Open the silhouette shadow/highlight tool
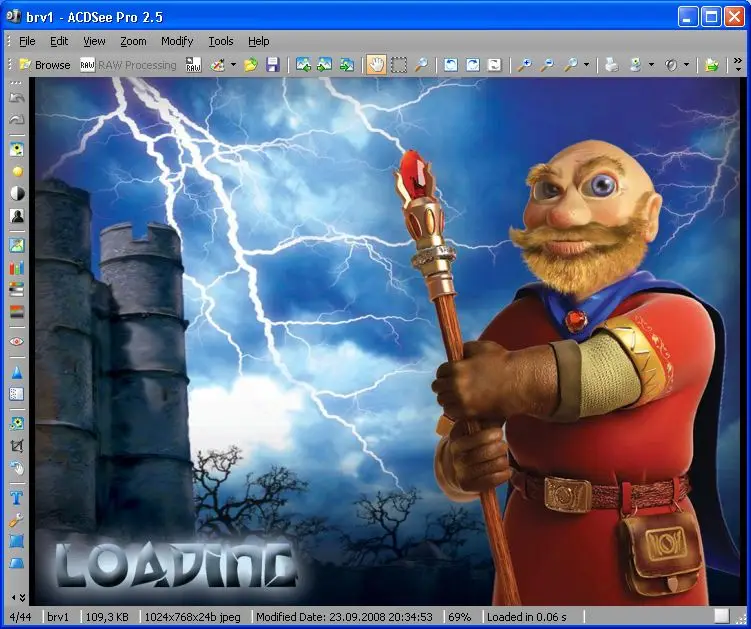The image size is (751, 629). click(17, 216)
